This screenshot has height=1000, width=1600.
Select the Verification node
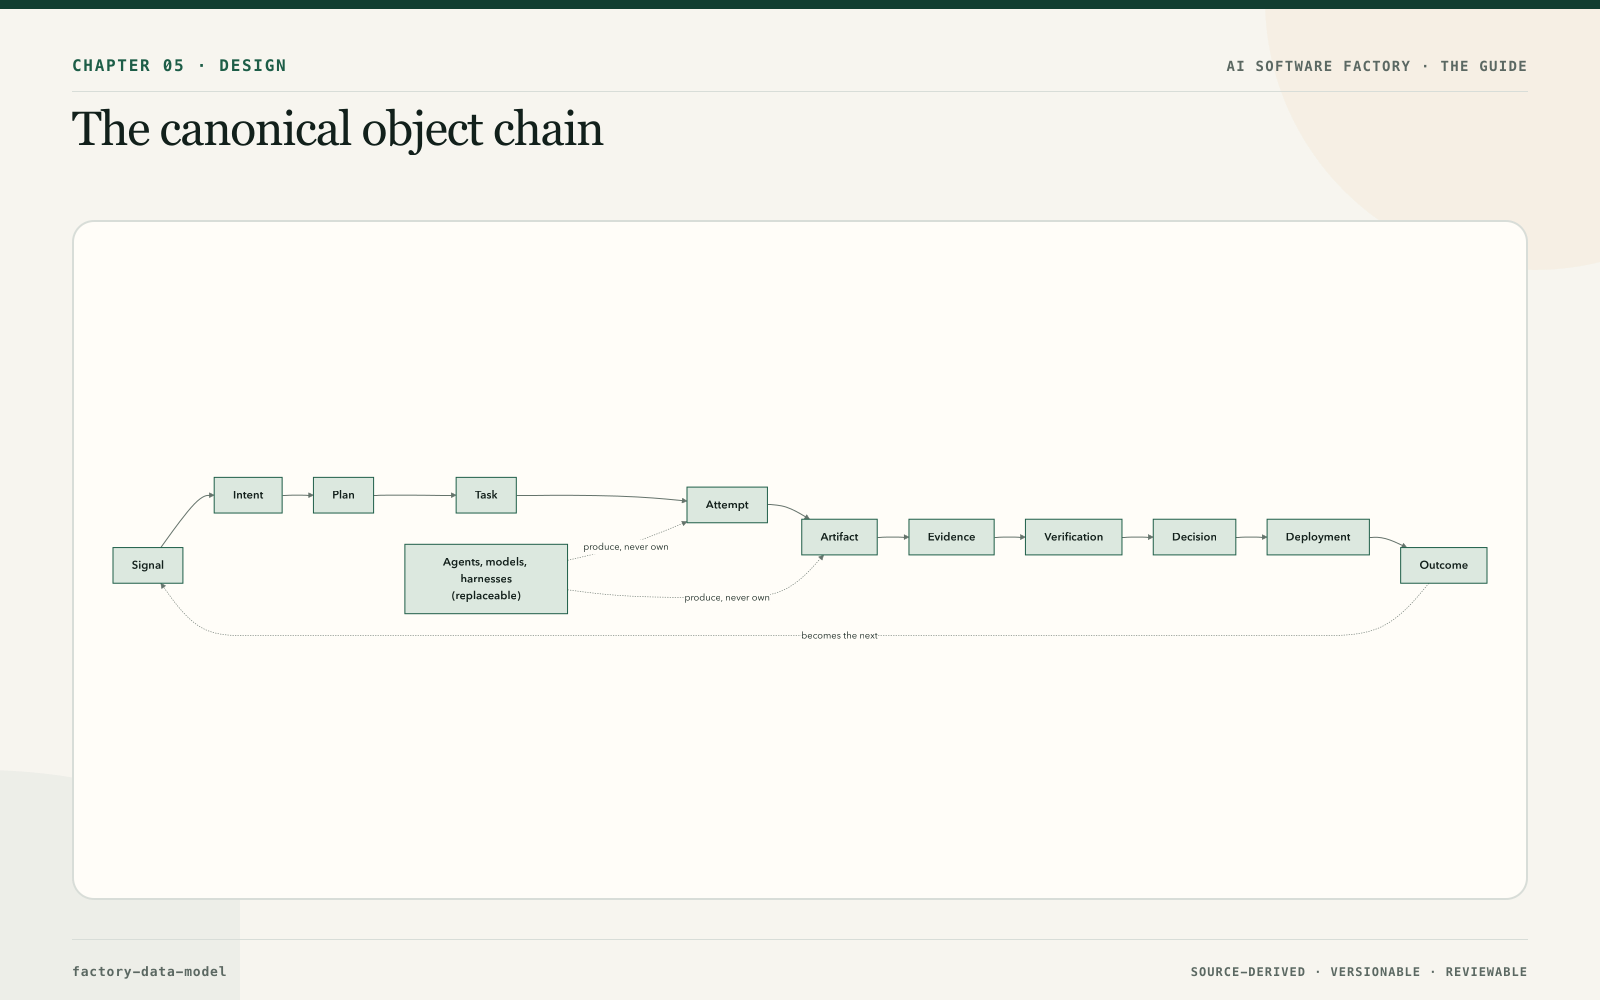click(1073, 537)
